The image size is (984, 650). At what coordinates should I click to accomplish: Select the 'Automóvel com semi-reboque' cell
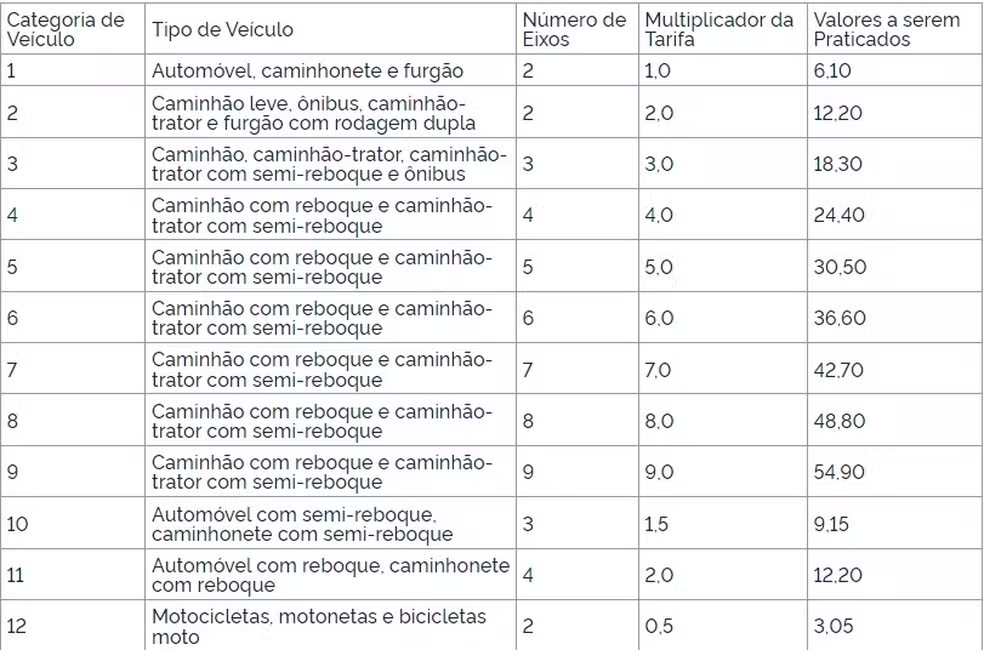331,523
